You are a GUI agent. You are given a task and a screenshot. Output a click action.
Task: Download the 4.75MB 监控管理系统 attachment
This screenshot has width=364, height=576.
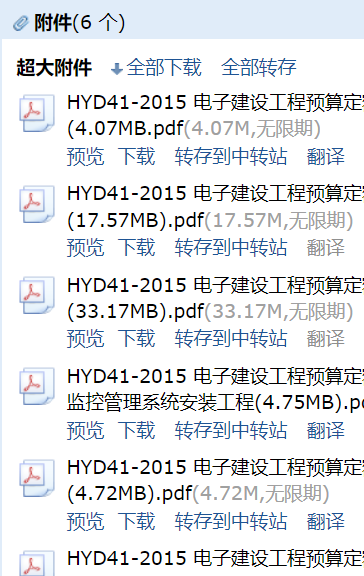(x=137, y=430)
